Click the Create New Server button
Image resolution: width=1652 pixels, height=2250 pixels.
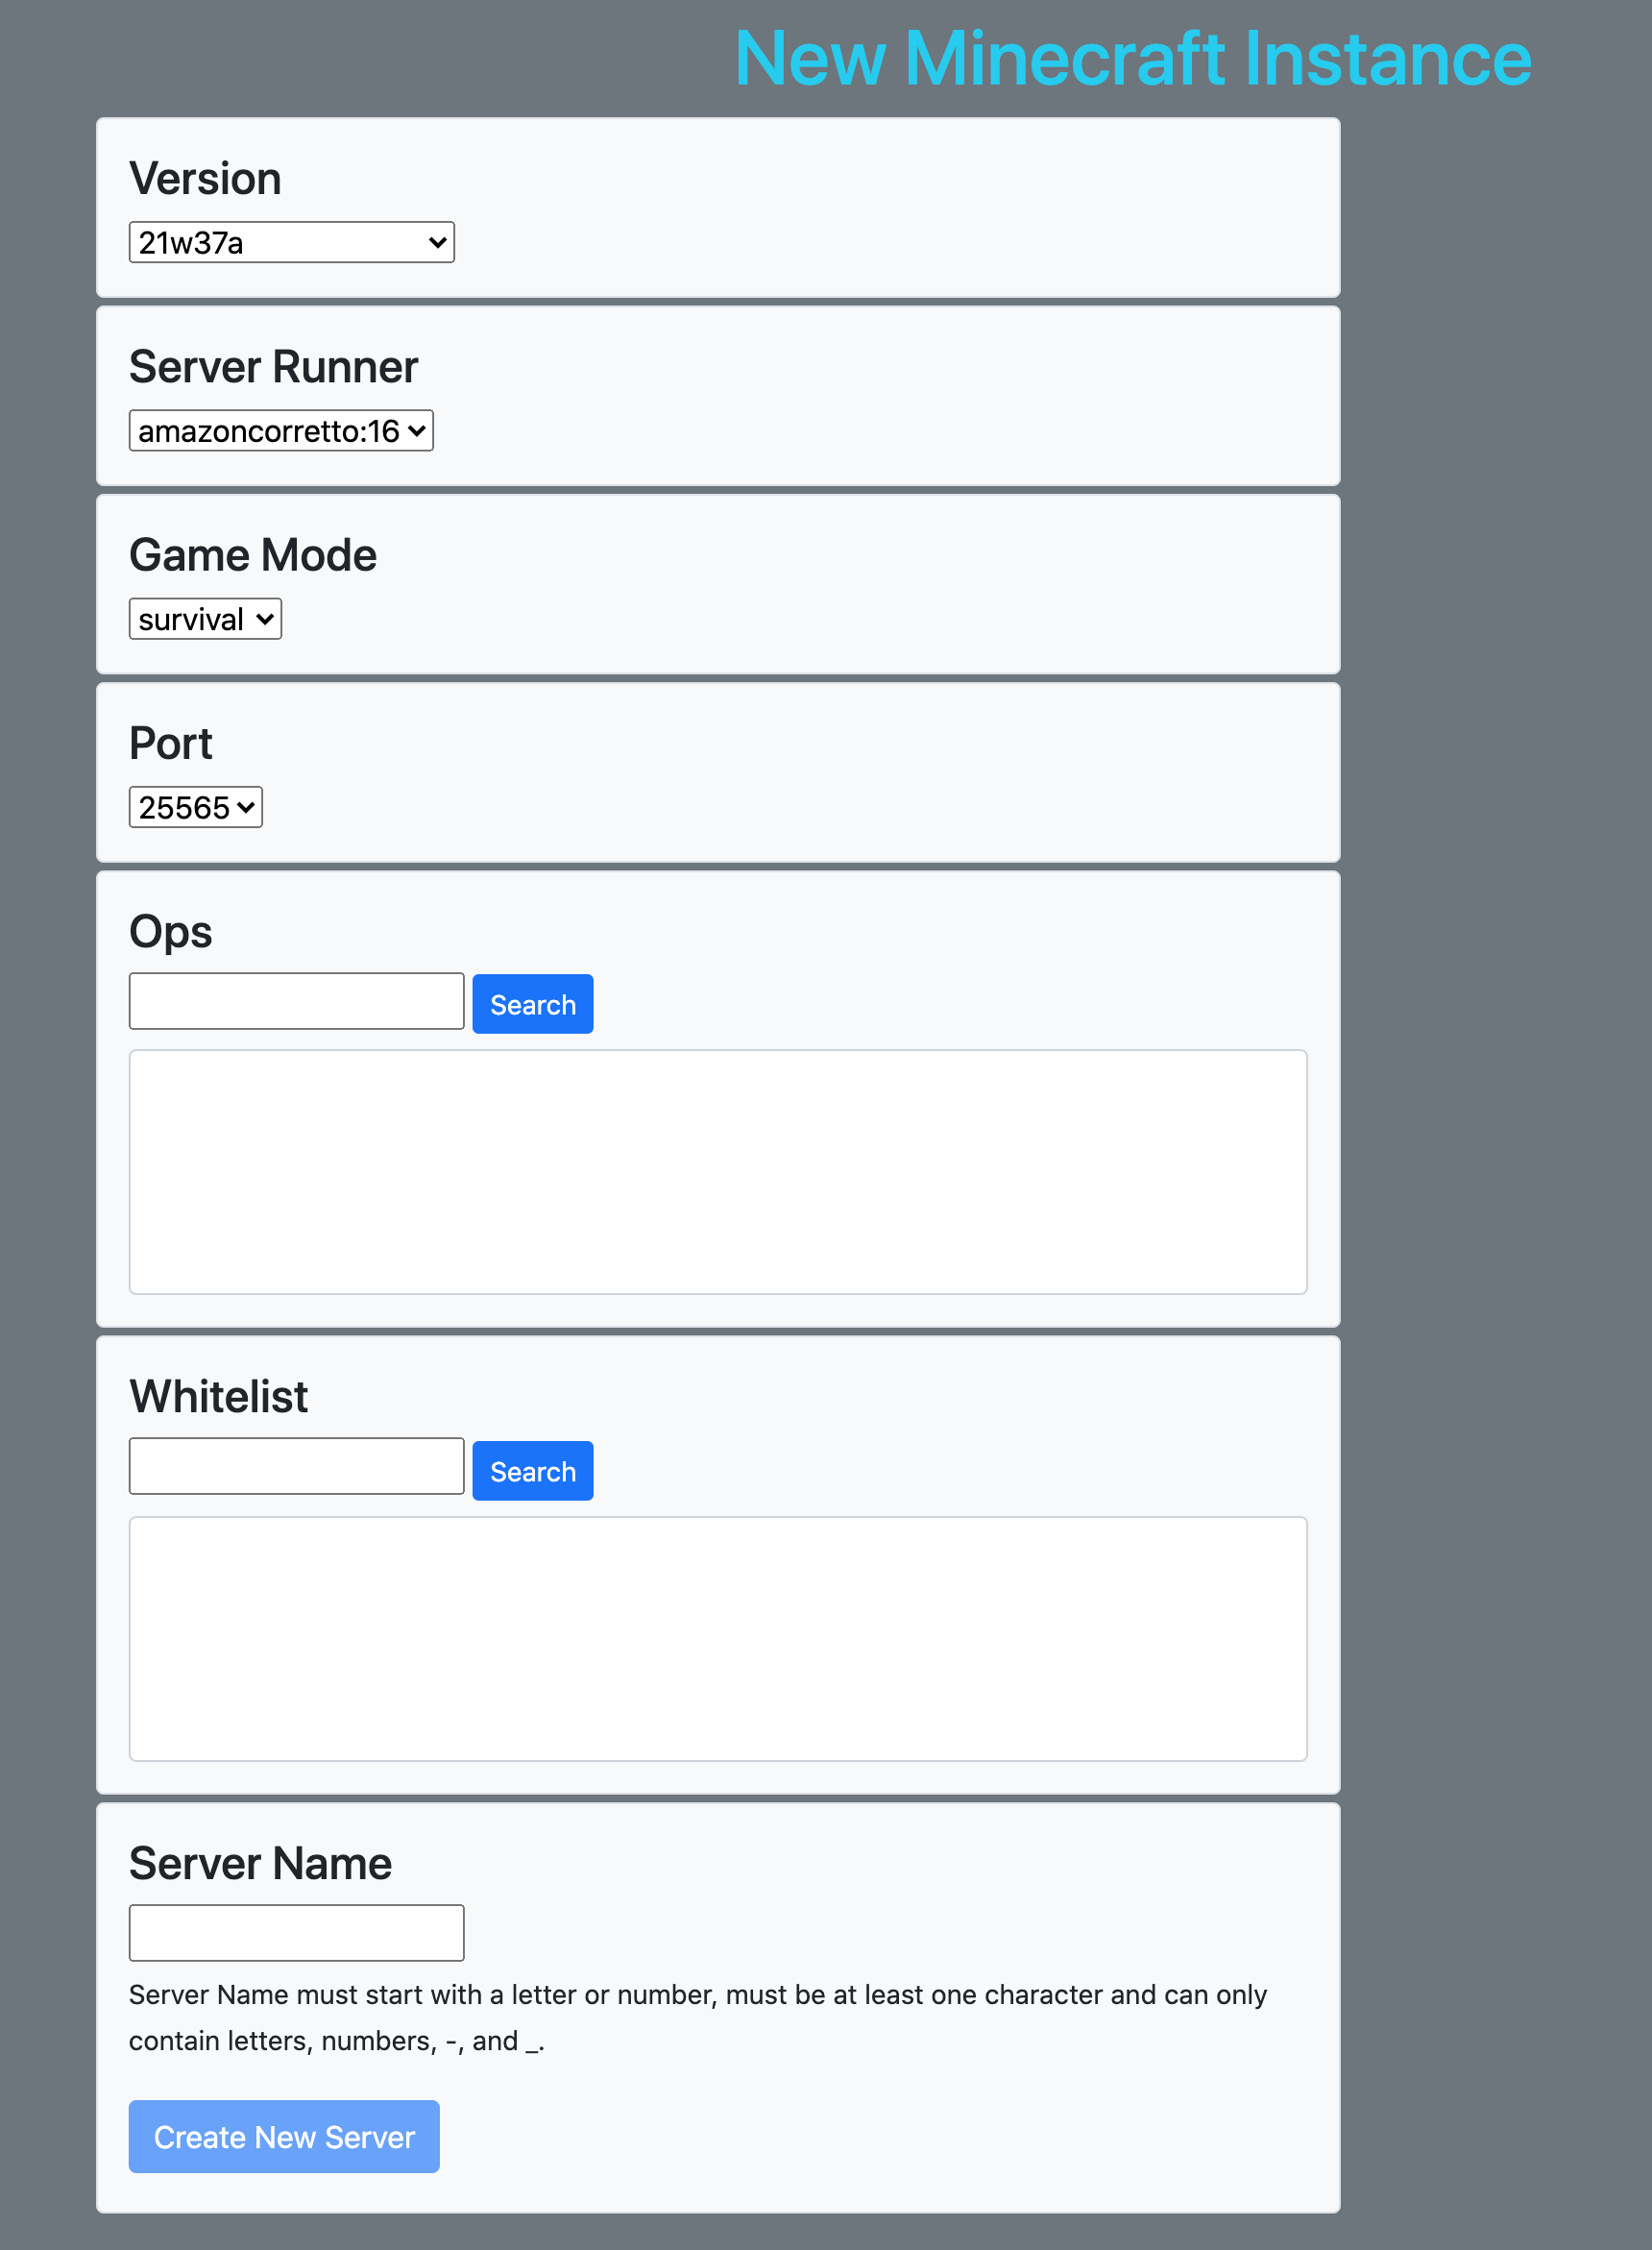point(284,2137)
